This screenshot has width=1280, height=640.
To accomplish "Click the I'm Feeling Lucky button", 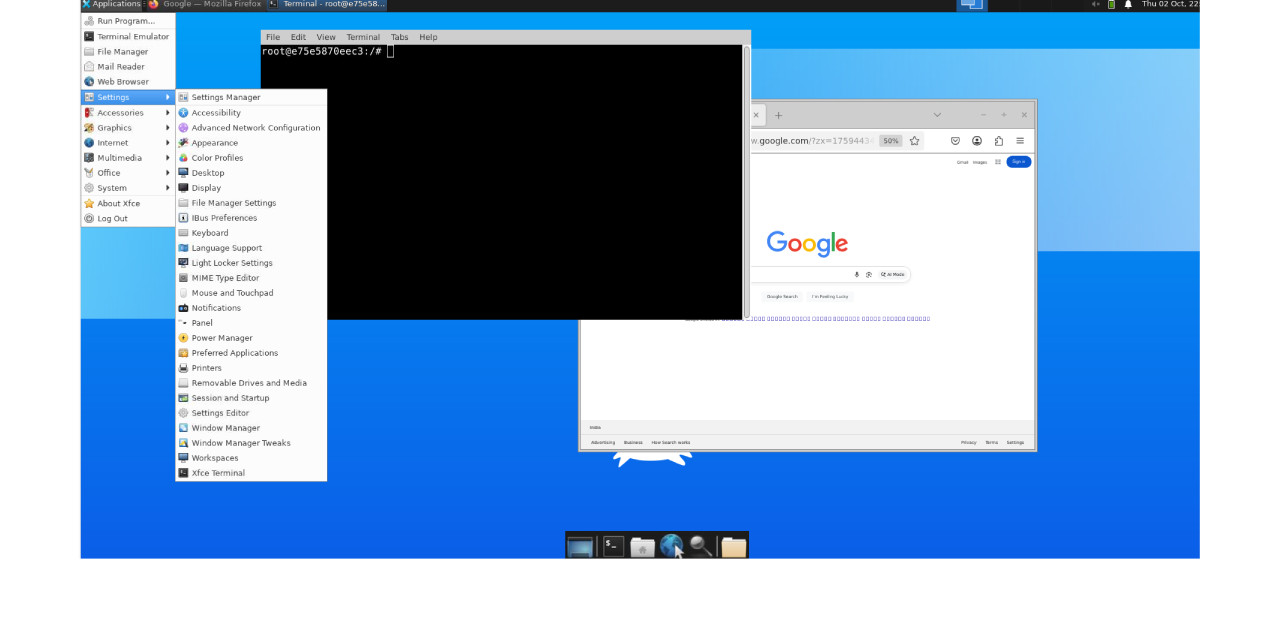I will coord(830,296).
